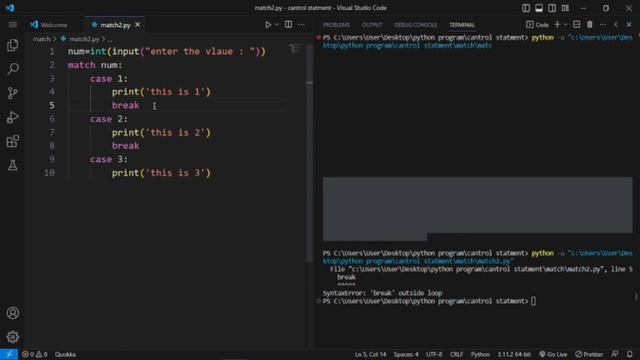
Task: Click match2.py in the breadcrumb
Action: point(84,39)
